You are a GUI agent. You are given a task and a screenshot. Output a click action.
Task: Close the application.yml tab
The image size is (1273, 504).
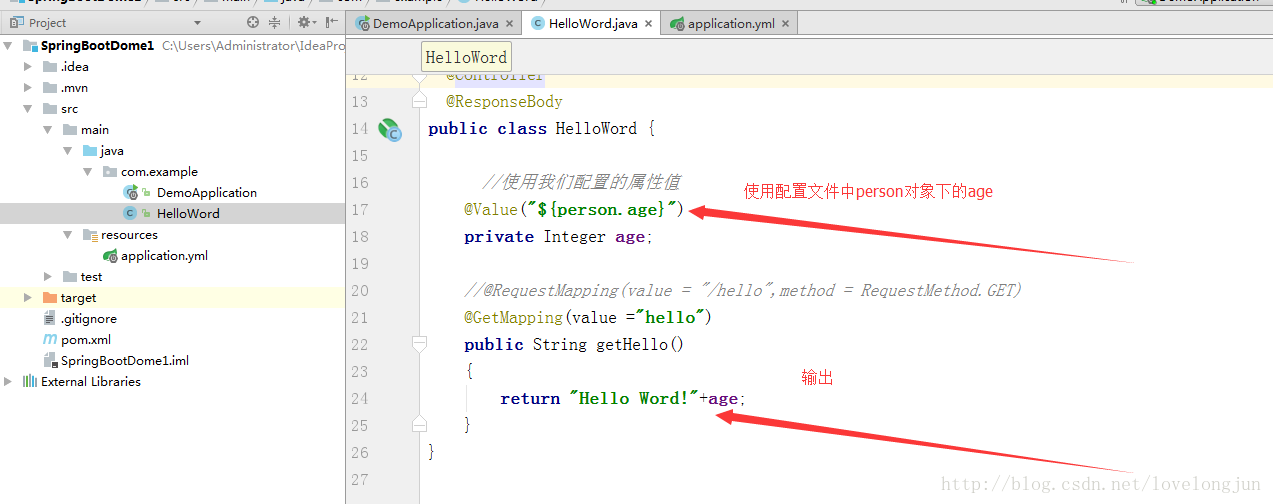click(785, 23)
